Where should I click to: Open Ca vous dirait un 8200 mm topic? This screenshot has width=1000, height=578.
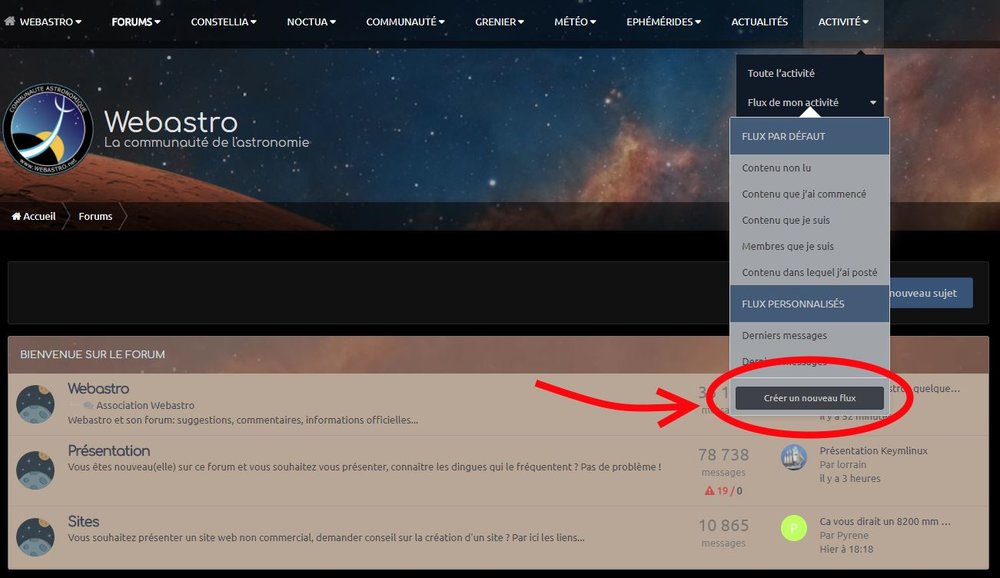[885, 521]
